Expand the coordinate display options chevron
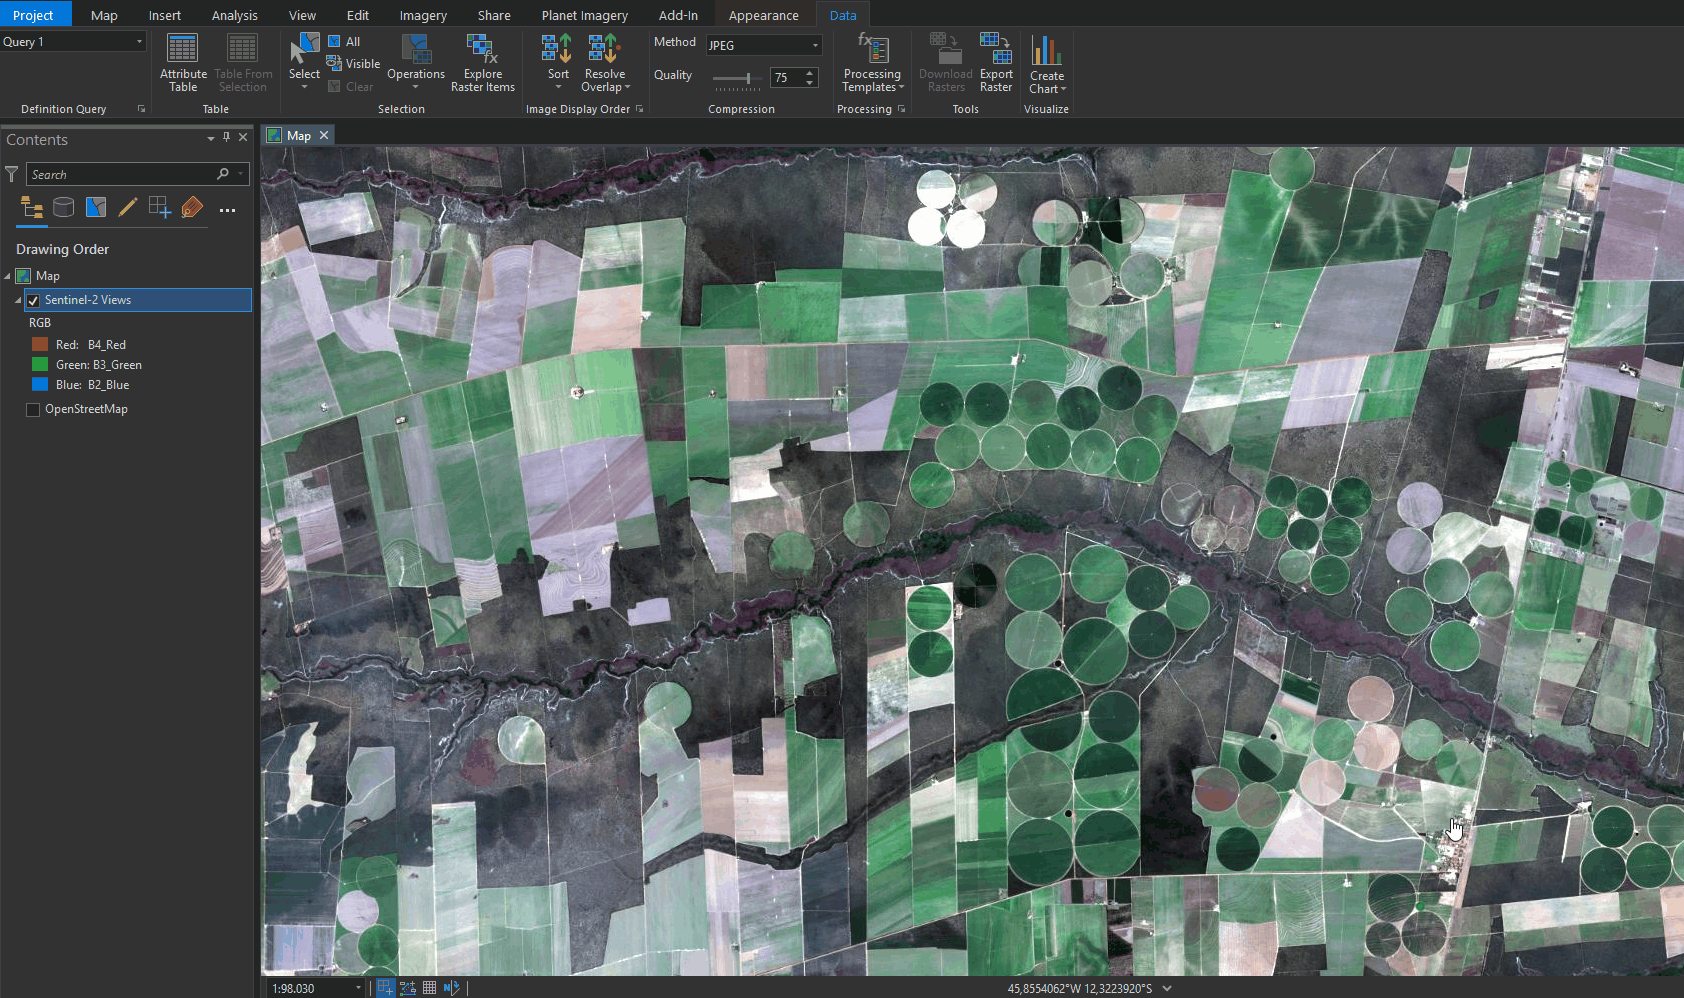 (1167, 988)
